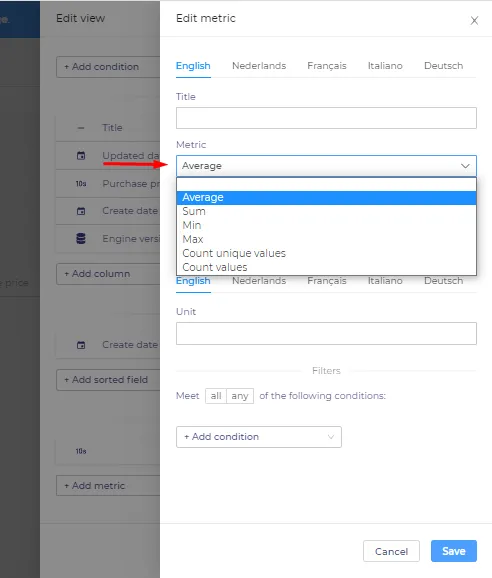Screen dimensions: 492x578
Task: Expand the Add condition dropdown in Filters
Action: pyautogui.click(x=259, y=437)
